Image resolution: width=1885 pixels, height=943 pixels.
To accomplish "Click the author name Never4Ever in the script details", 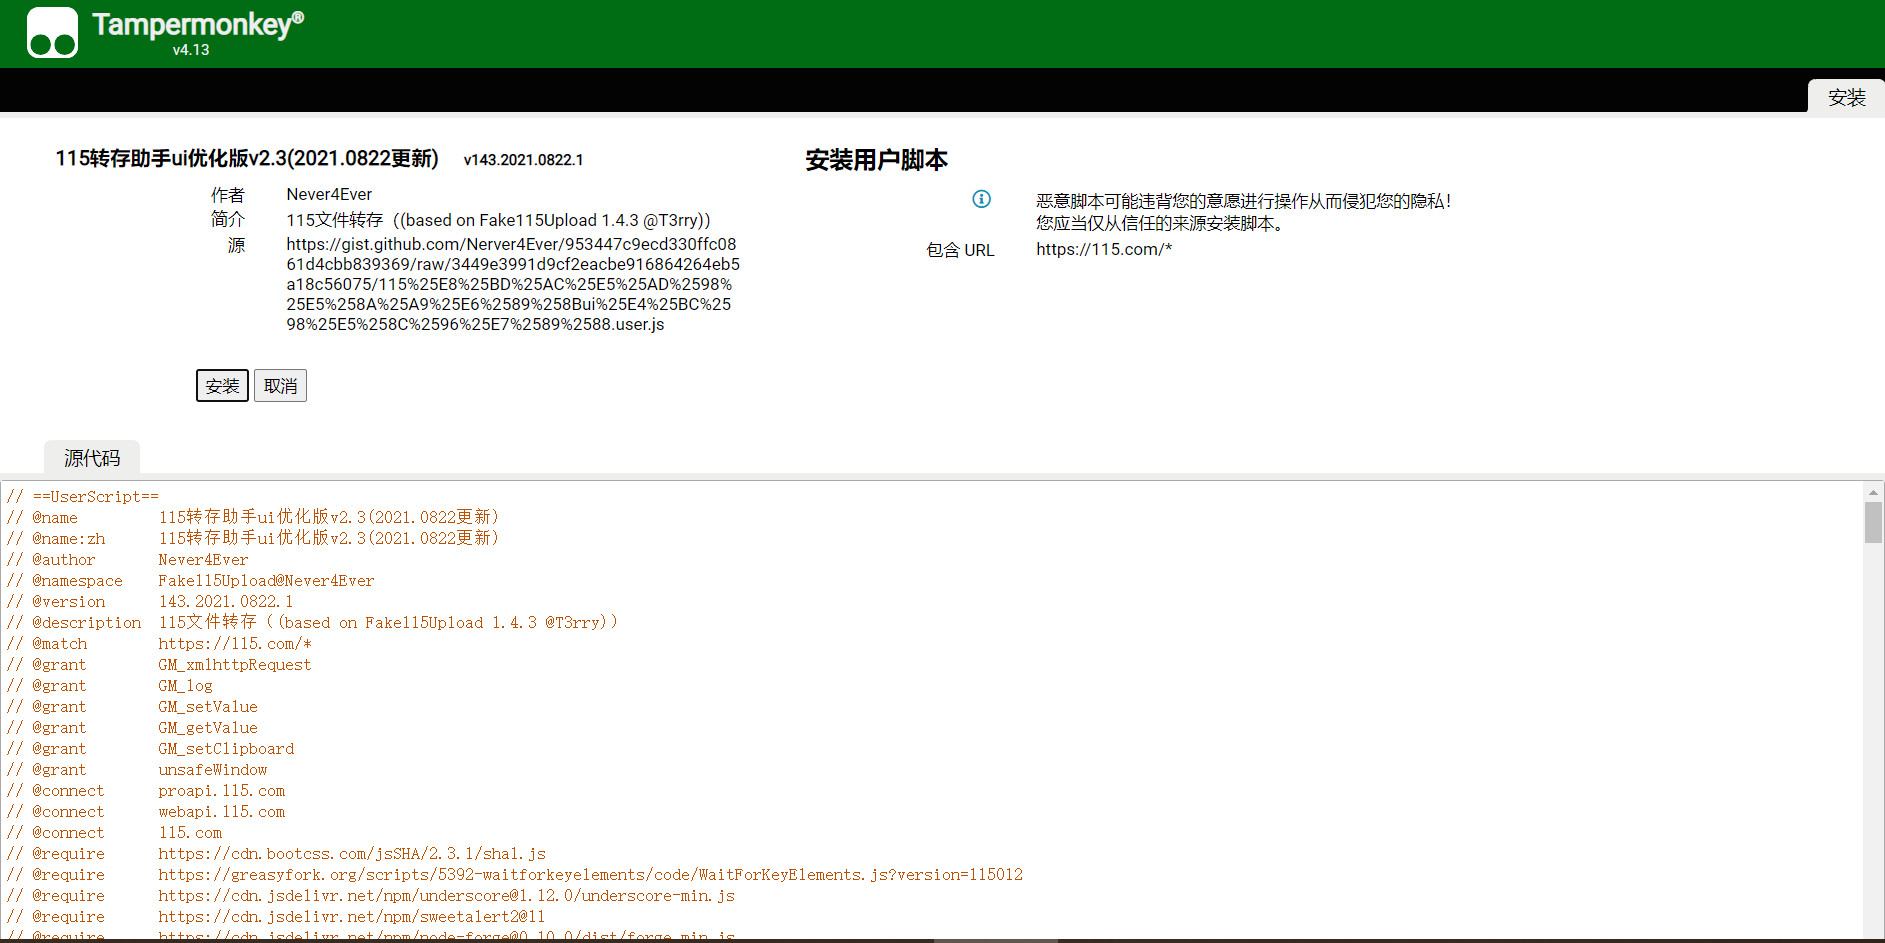I will [x=329, y=194].
